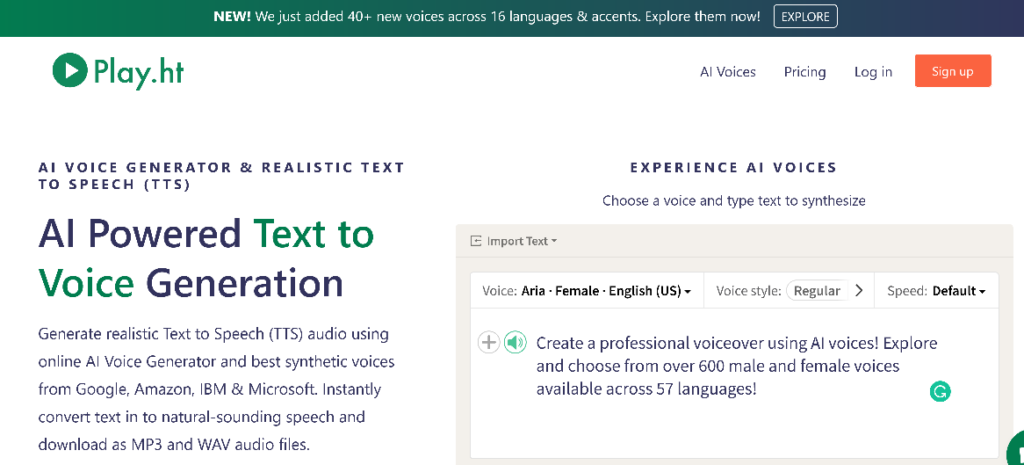Click 'AI VOICE GENERATOR & REALISTIC TEXT' tagline

221,176
